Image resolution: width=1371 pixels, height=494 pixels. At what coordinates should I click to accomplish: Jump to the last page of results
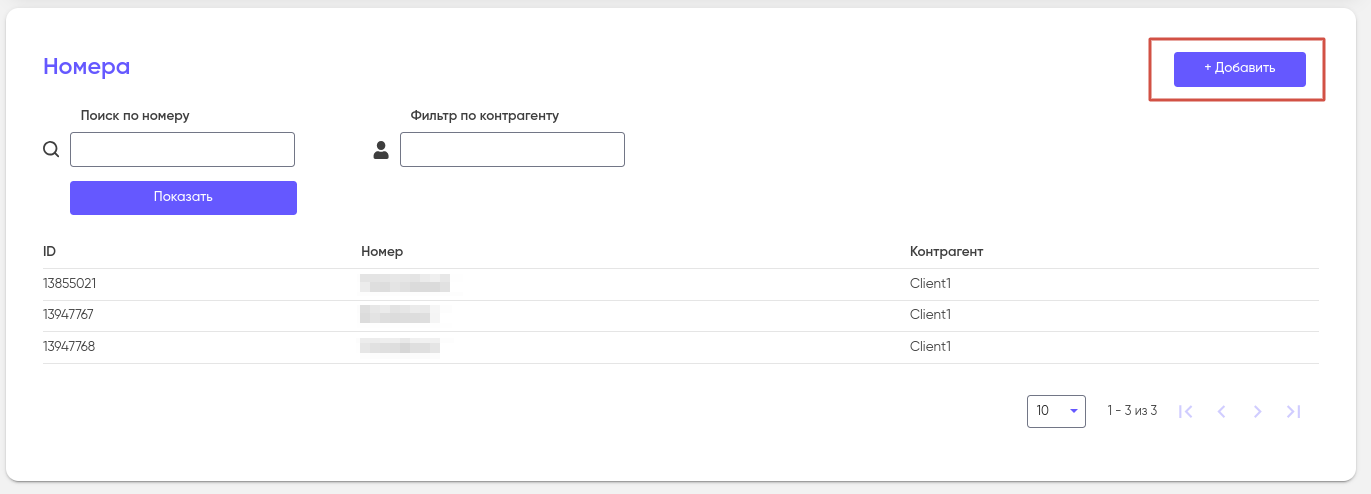point(1293,411)
